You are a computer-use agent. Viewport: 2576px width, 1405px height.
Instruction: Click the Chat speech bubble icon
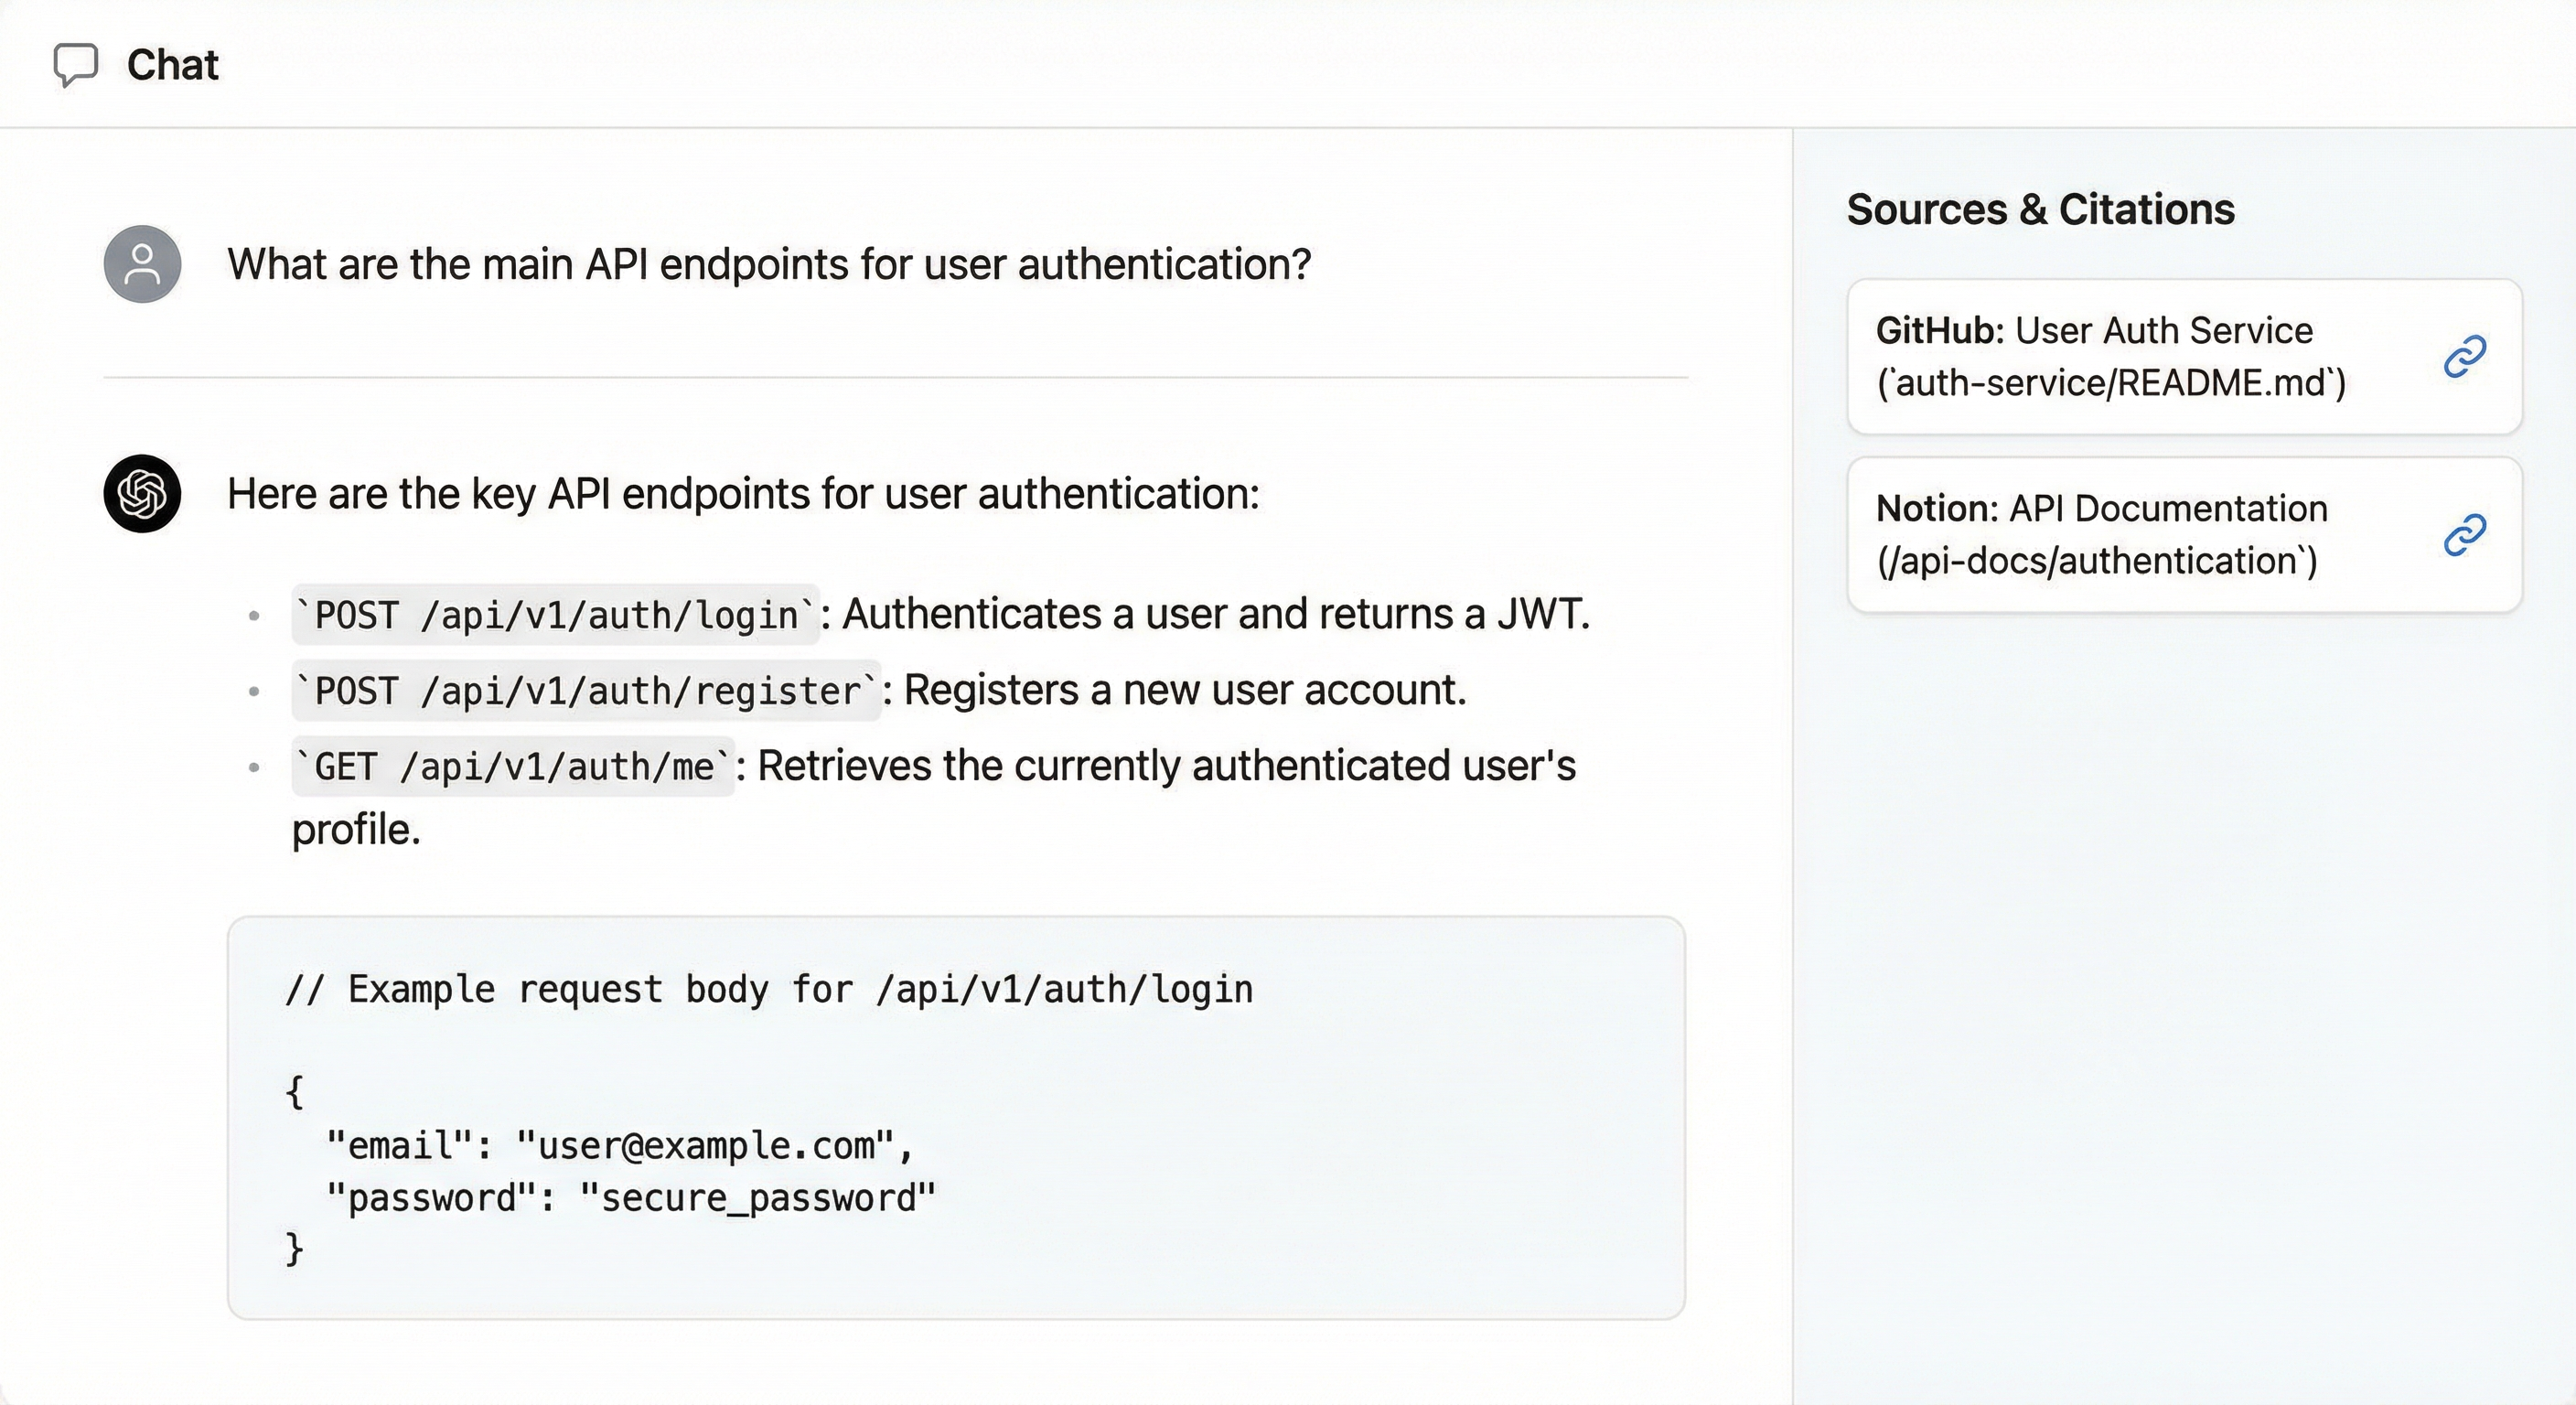75,65
